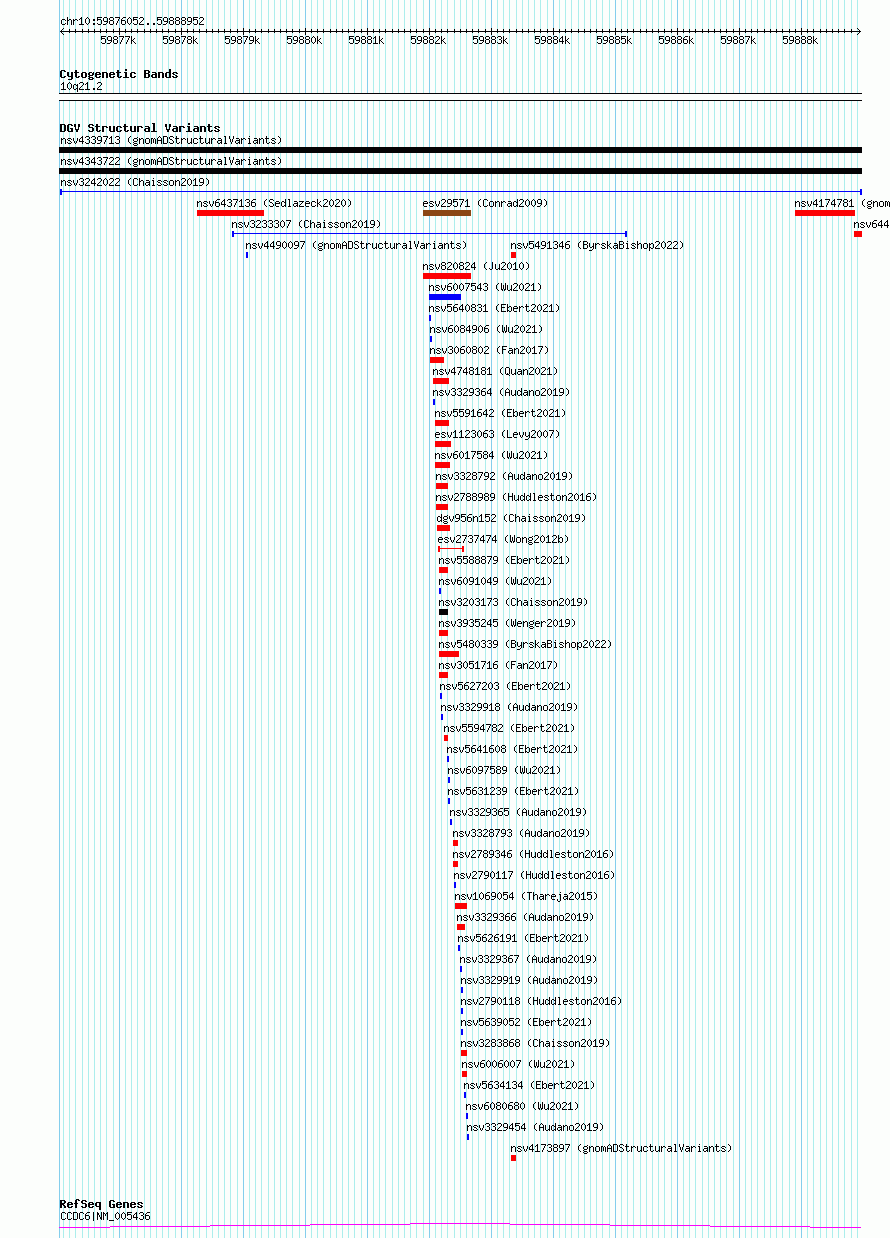Click the 10q21.2 cytogenetic band label
Viewport: 890px width, 1238px height.
[x=81, y=86]
